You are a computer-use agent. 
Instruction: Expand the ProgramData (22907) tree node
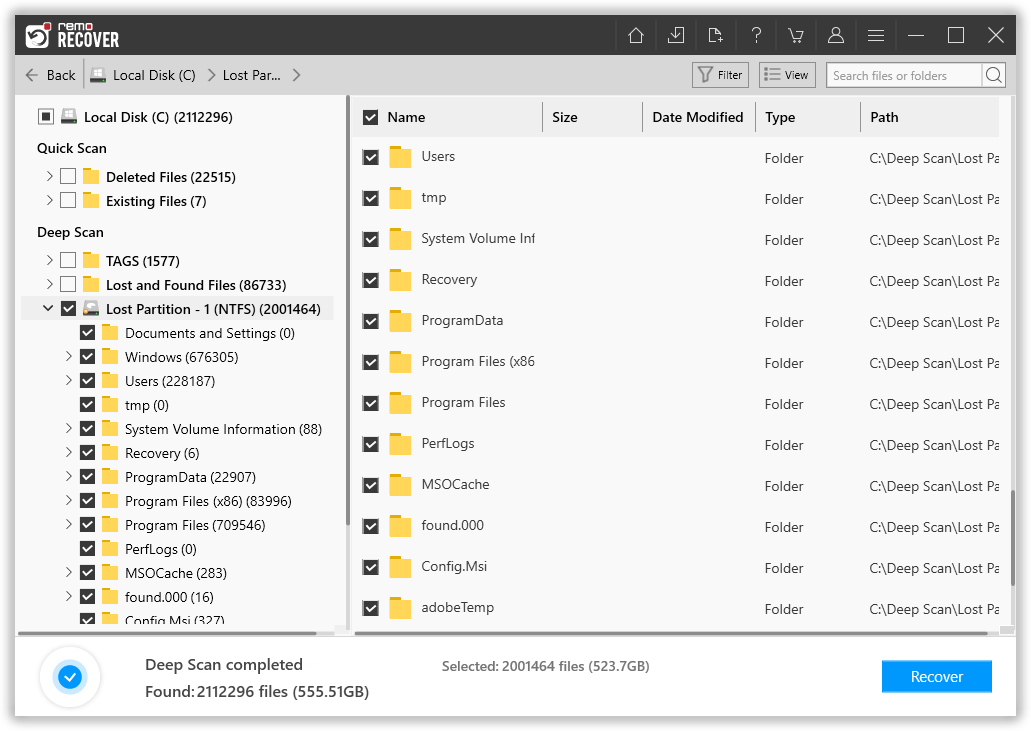coord(68,476)
